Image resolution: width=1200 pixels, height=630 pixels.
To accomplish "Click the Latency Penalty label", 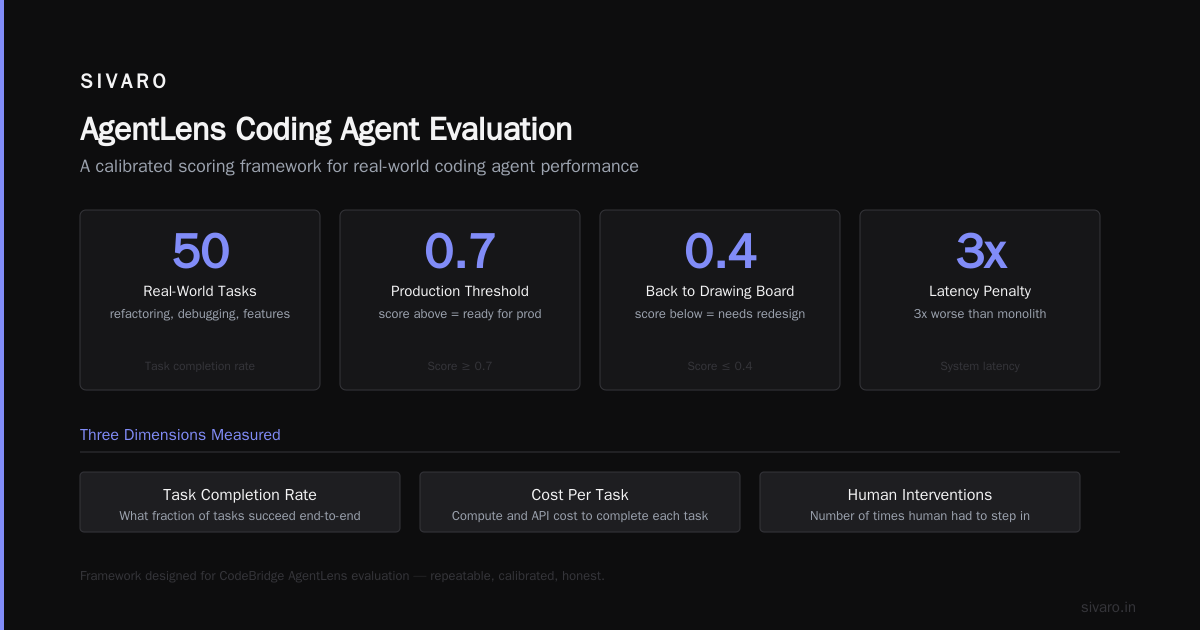I will tap(980, 291).
